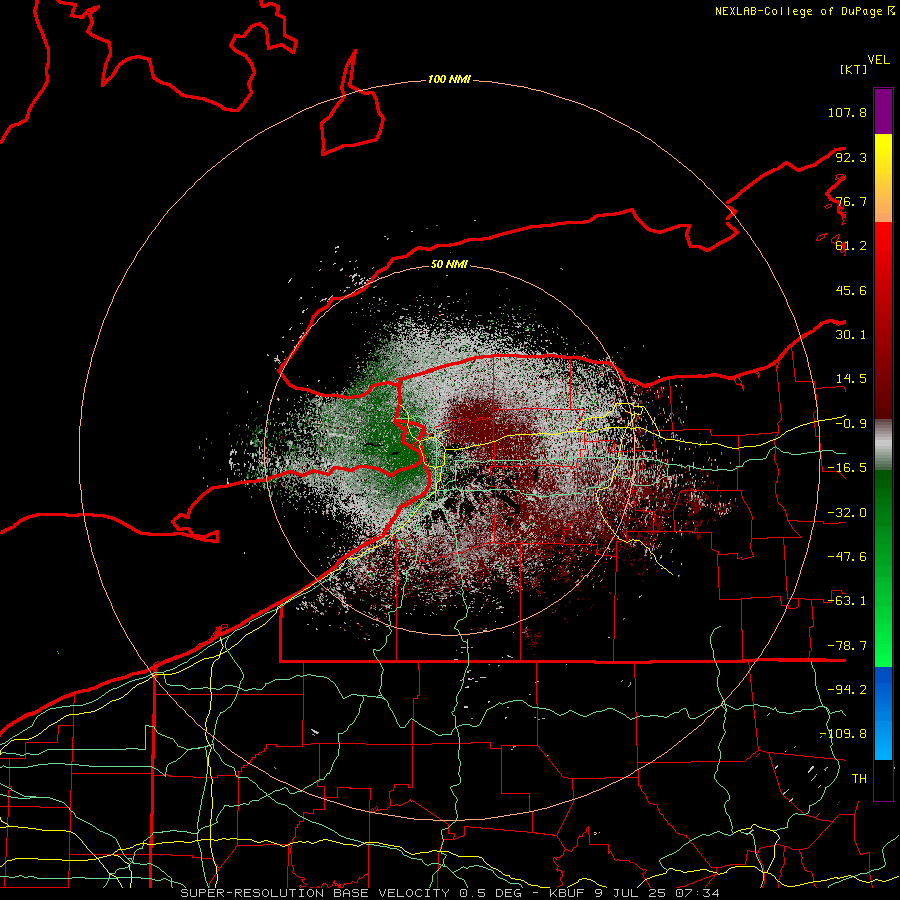Click the 107.8 velocity scale value
The width and height of the screenshot is (900, 900).
(x=847, y=112)
